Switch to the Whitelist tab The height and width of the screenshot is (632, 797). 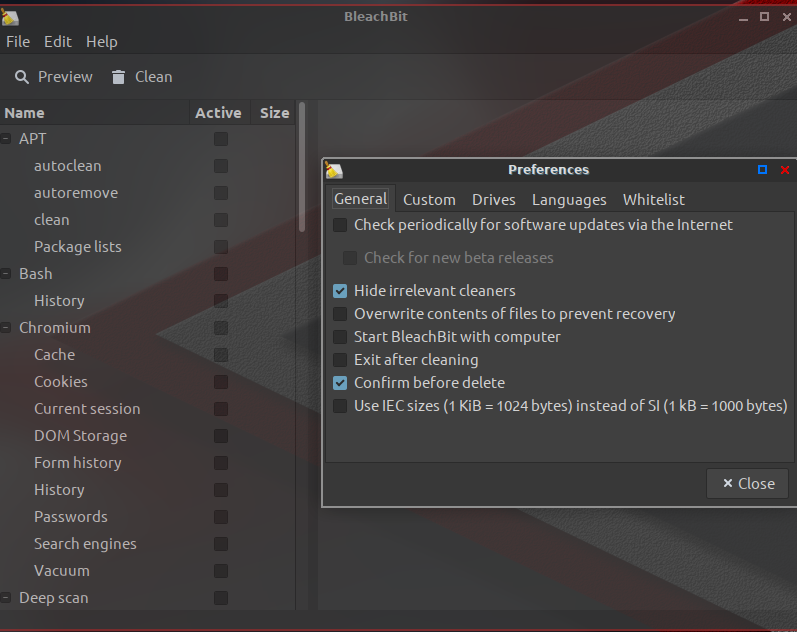[654, 200]
